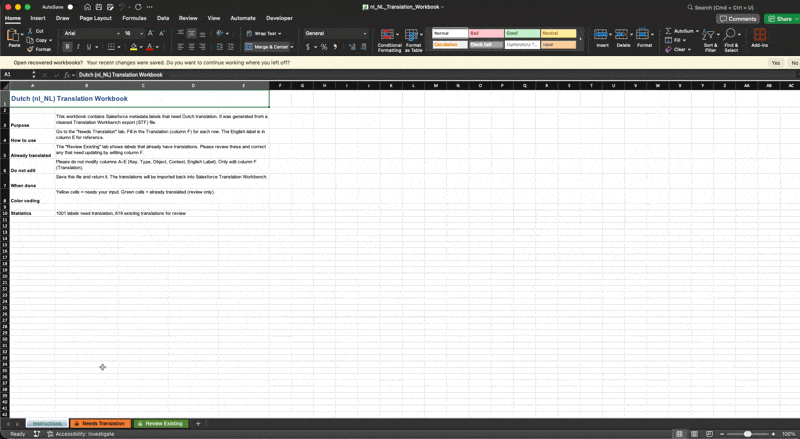This screenshot has height=439, width=800.
Task: Open the more options ellipsis in title bar
Action: point(149,7)
